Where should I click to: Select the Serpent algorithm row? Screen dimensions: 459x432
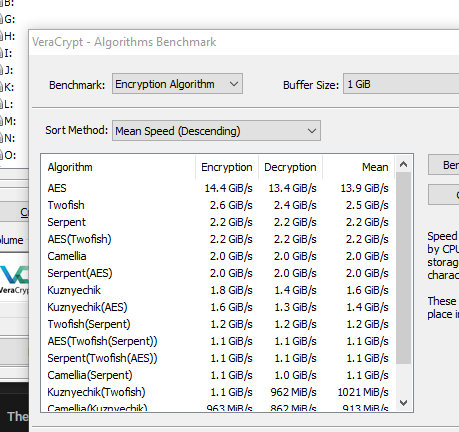point(218,222)
